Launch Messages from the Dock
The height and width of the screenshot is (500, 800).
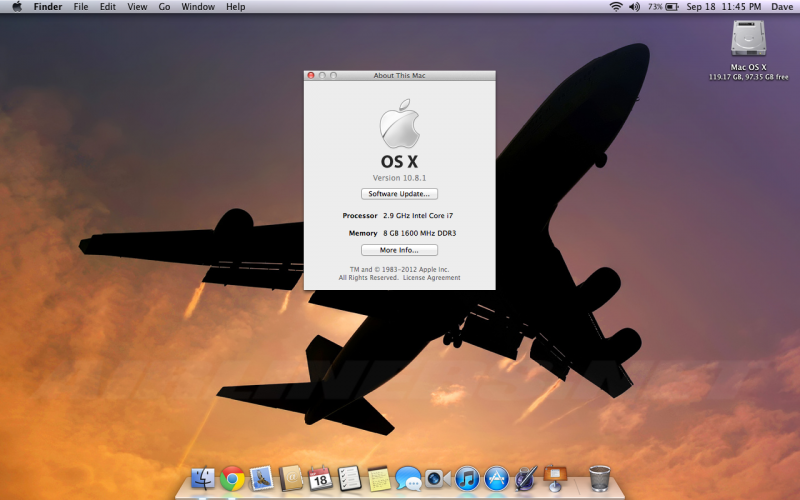pyautogui.click(x=408, y=479)
